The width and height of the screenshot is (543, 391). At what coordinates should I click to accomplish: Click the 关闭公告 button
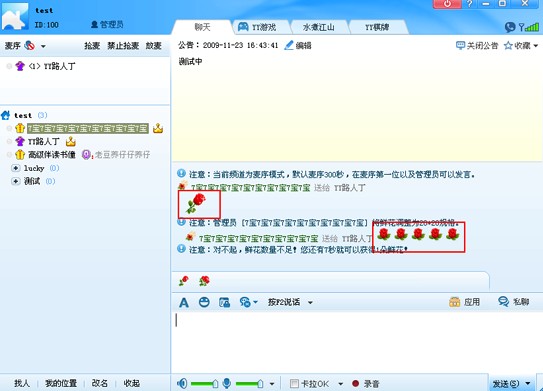pos(477,45)
